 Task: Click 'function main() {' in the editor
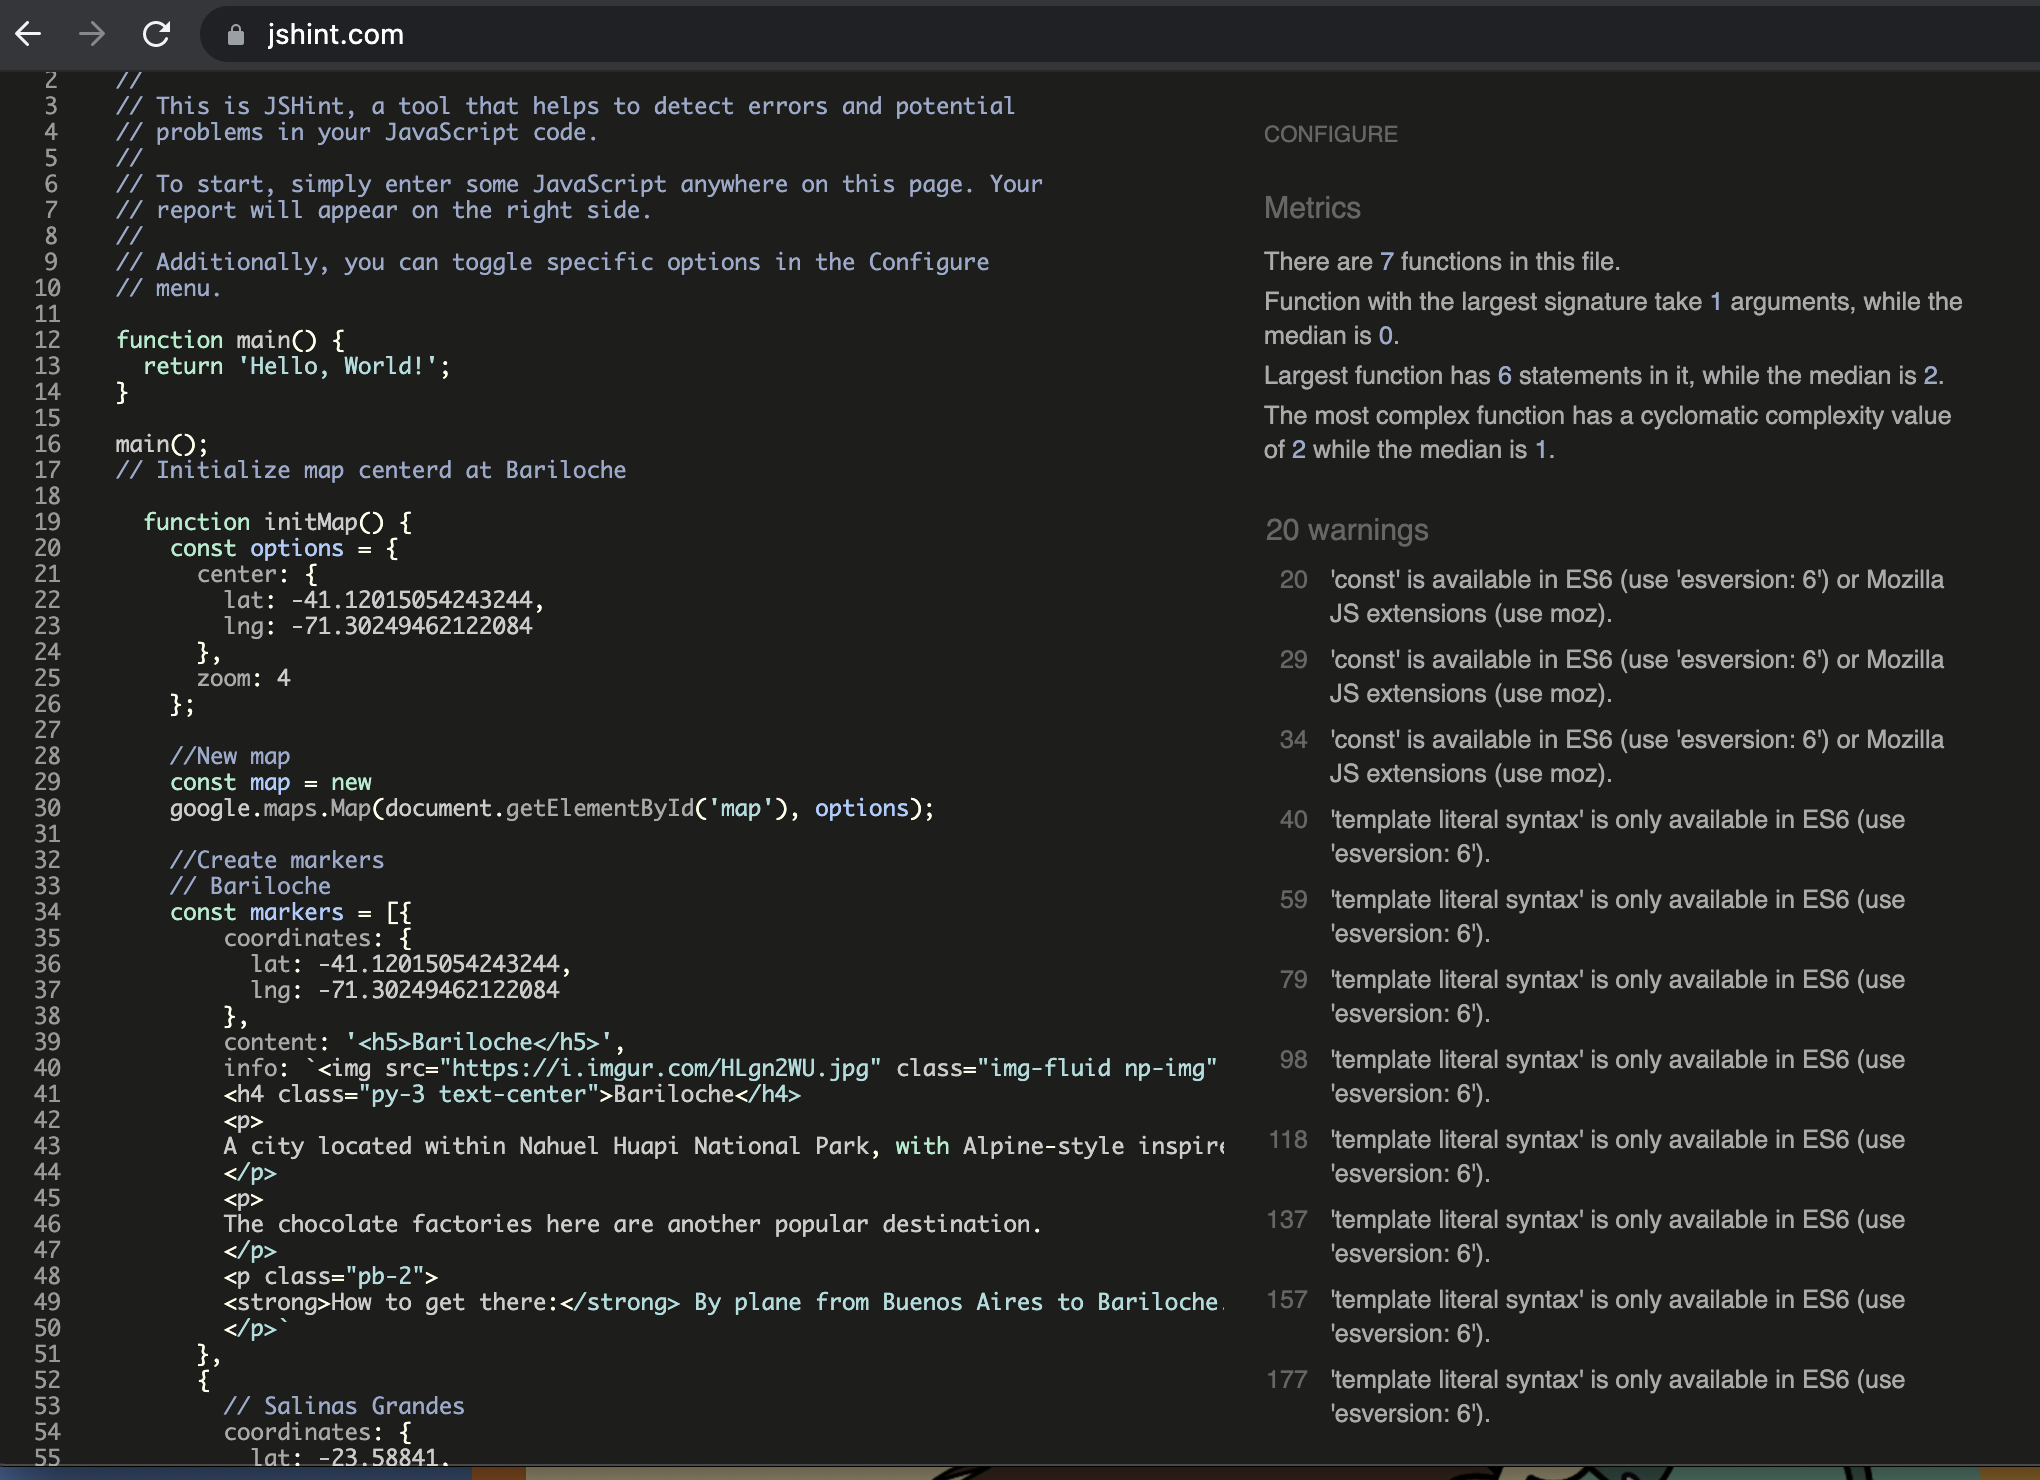[230, 340]
